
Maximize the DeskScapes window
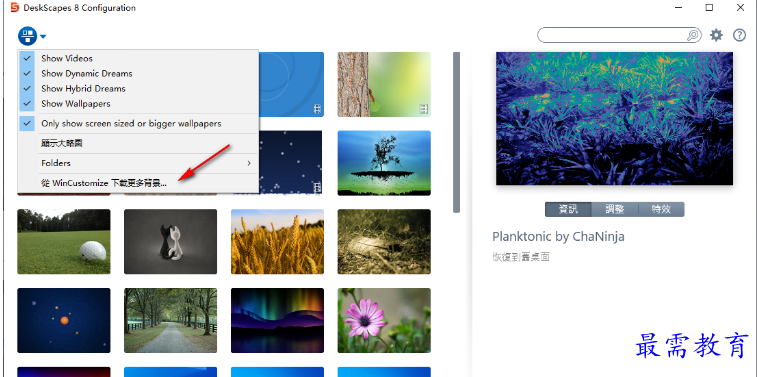[x=709, y=7]
